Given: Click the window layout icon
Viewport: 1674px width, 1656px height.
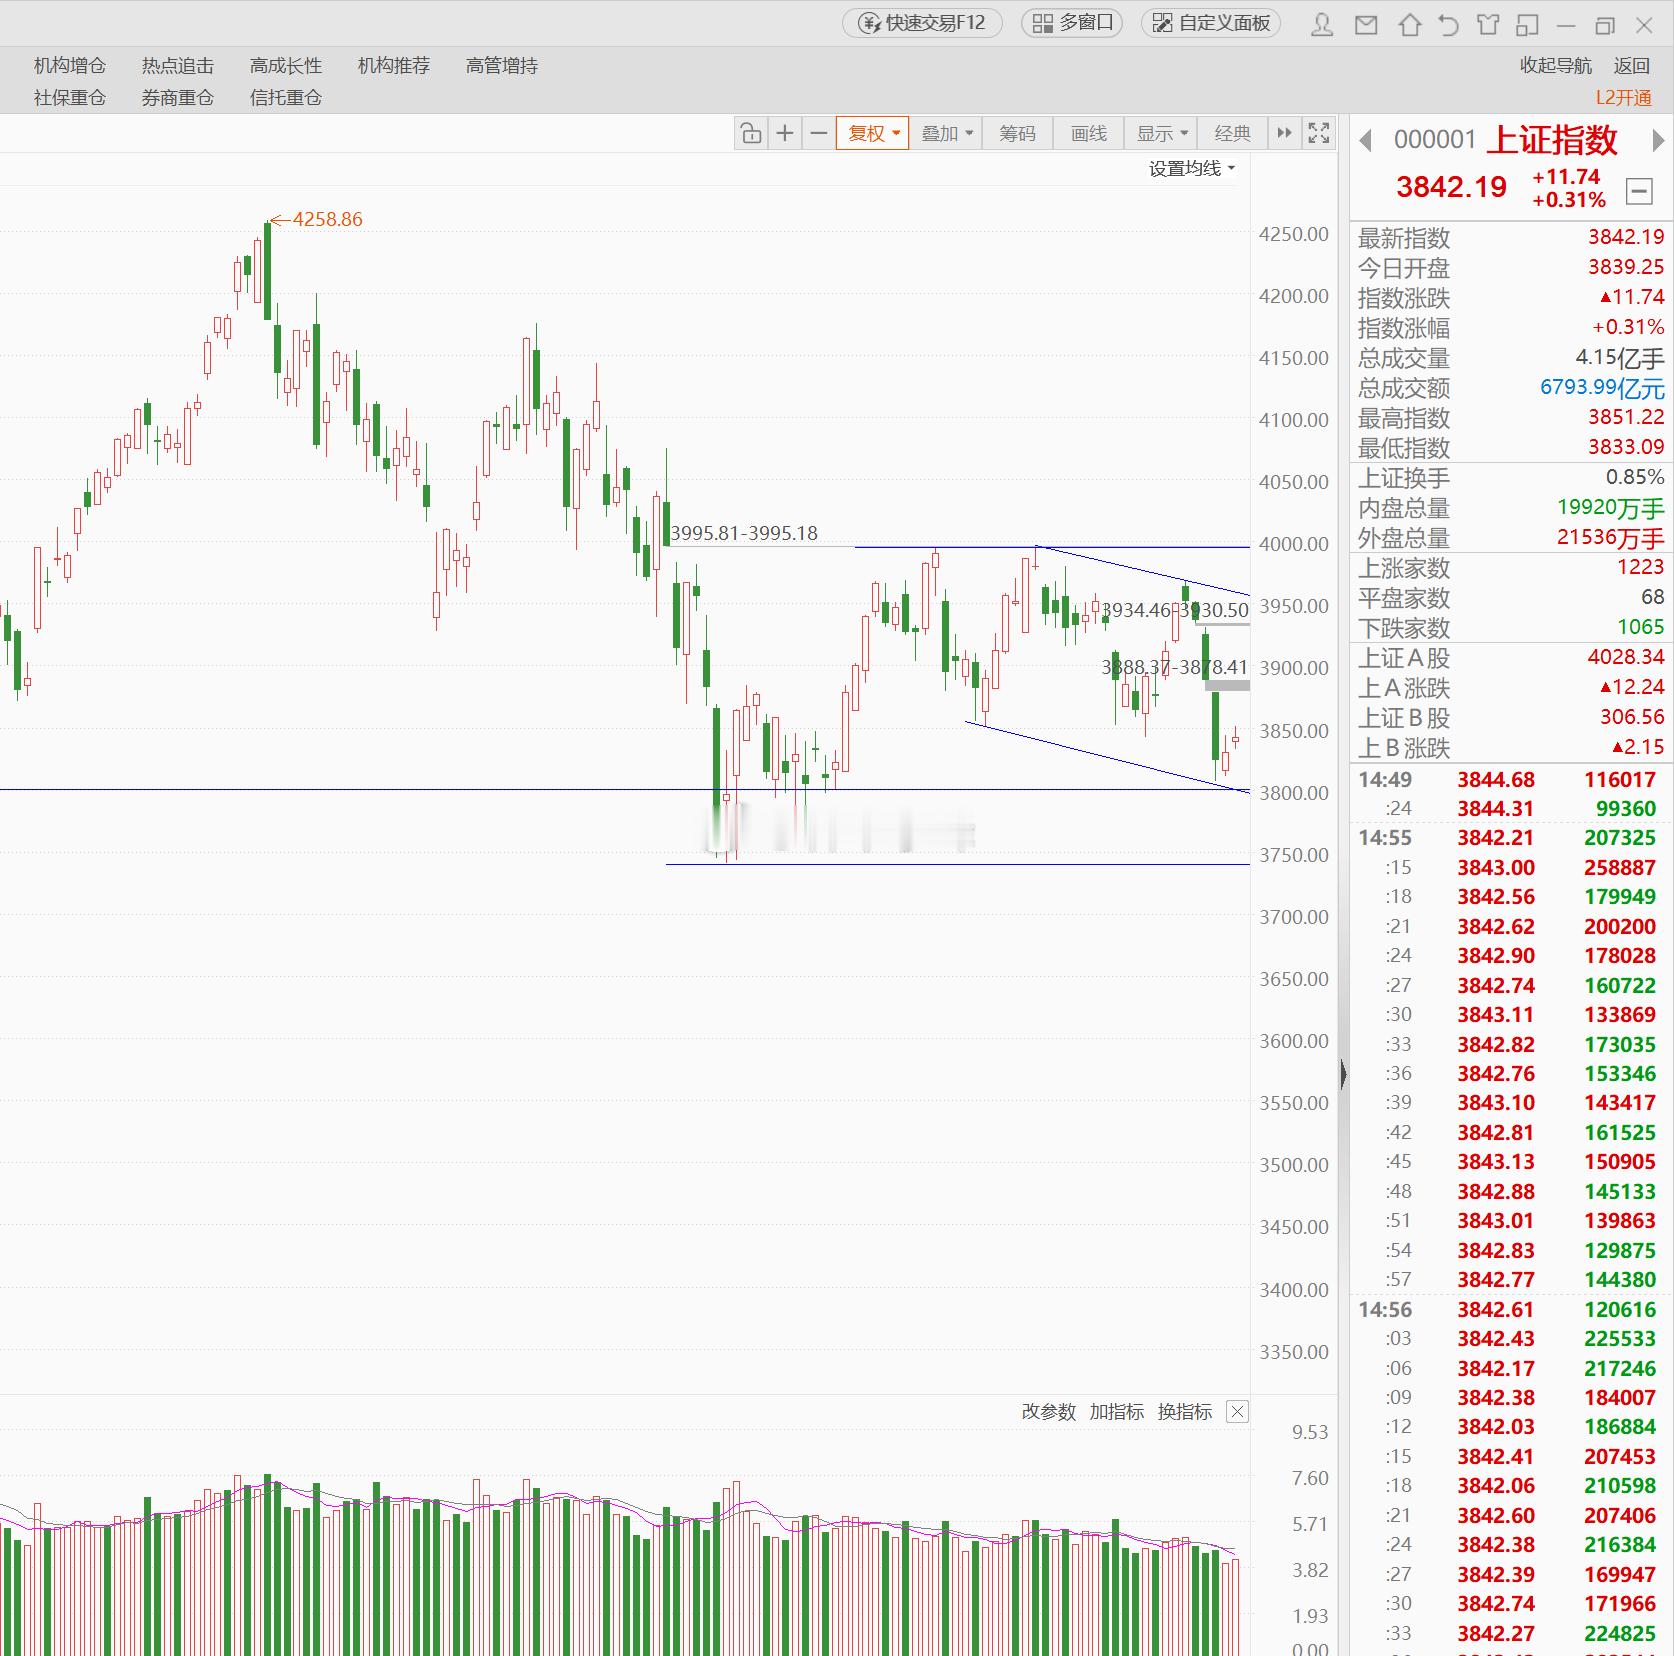Looking at the screenshot, I should [1527, 25].
